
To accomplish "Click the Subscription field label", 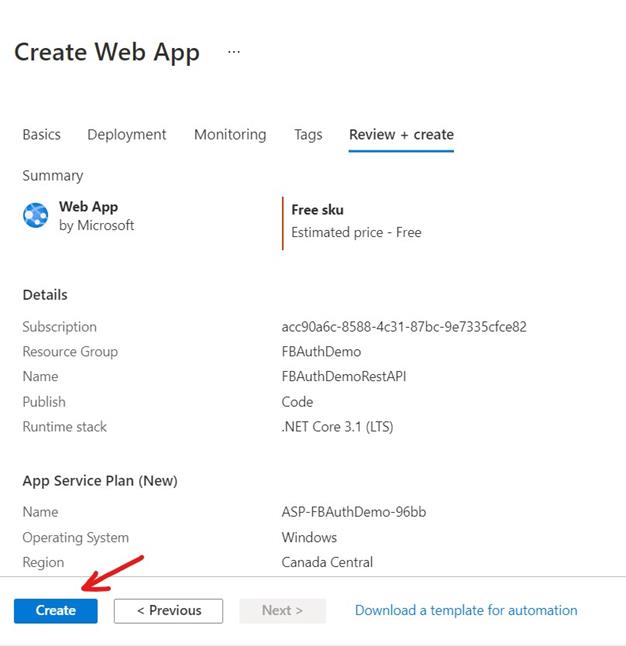I will pyautogui.click(x=59, y=327).
